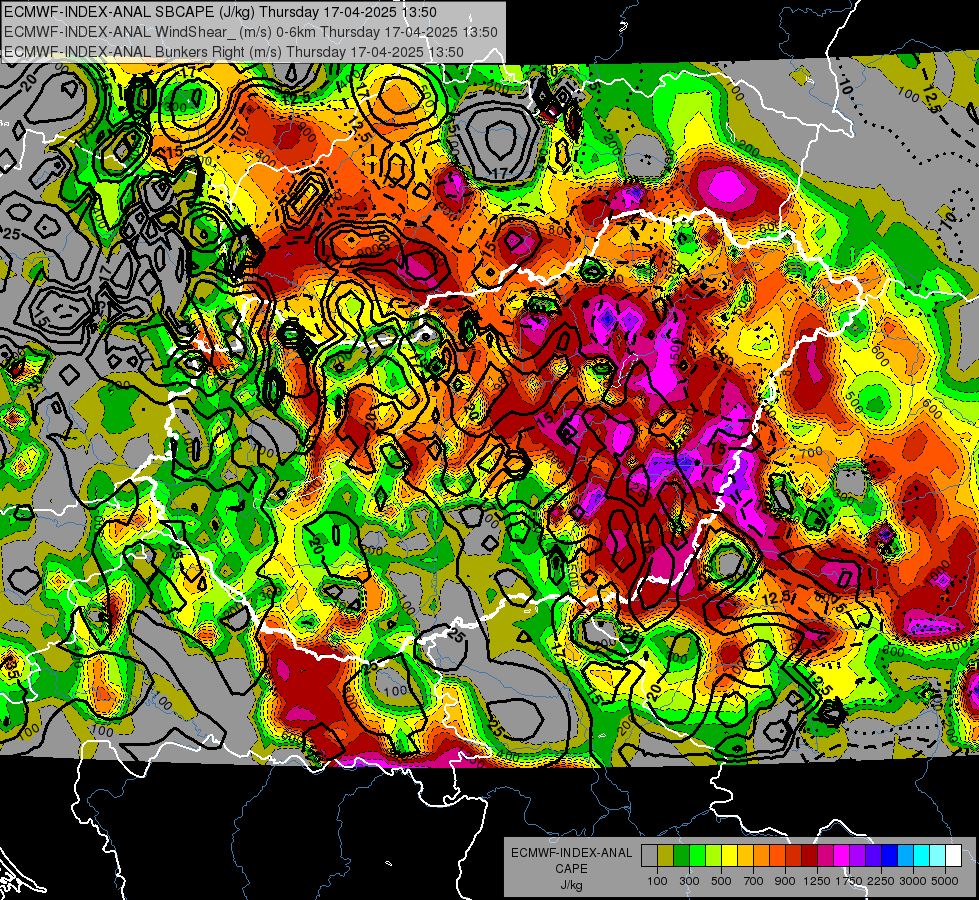Click the 5000 tick label in legend
The width and height of the screenshot is (979, 900).
[945, 881]
